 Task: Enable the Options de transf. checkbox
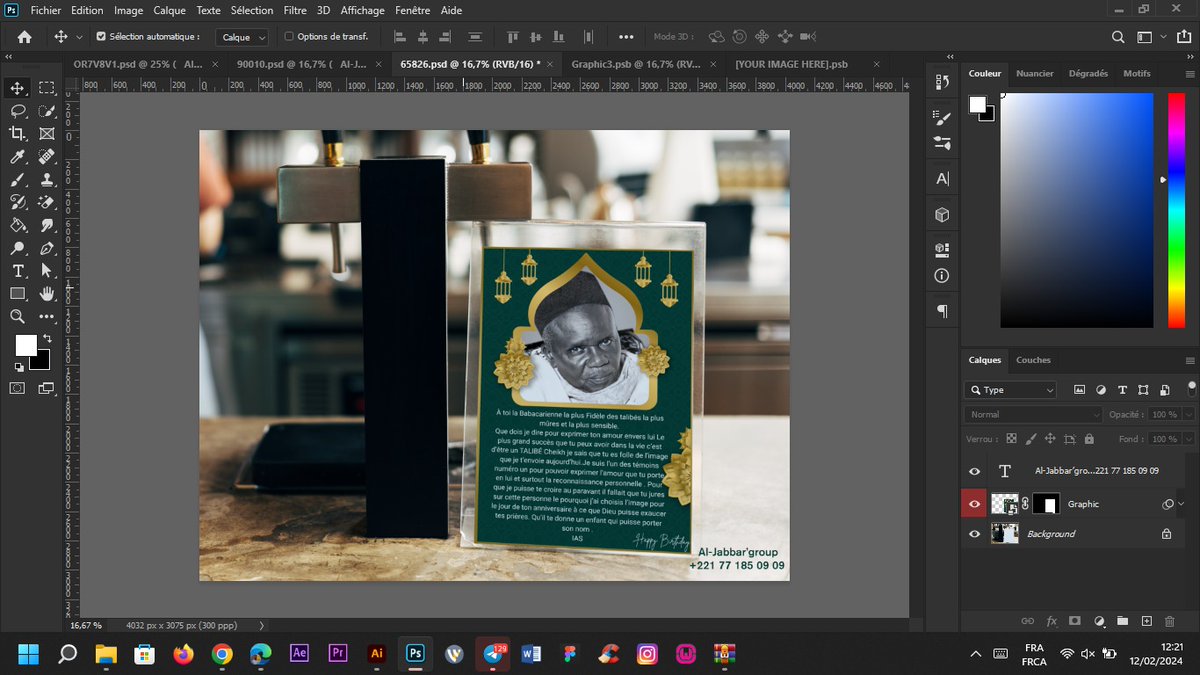290,37
